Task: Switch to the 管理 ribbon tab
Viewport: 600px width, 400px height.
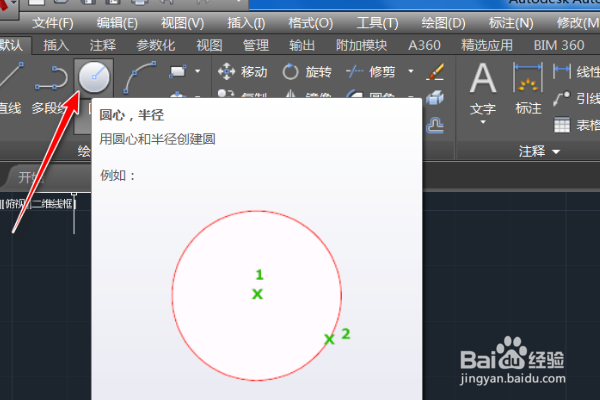Action: point(256,46)
